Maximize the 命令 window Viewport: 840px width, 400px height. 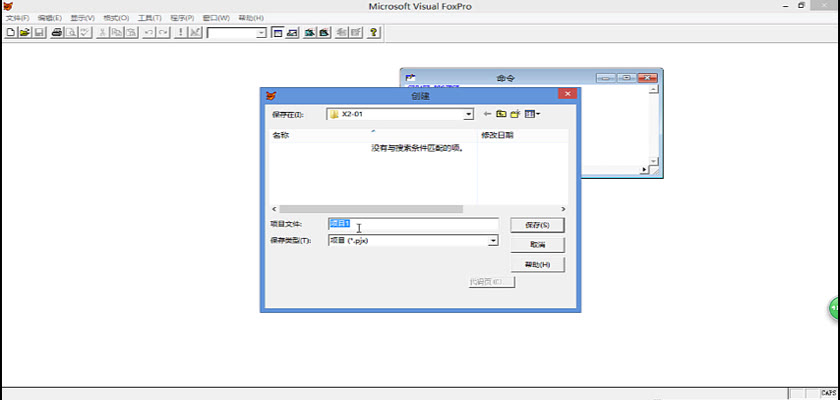click(626, 78)
